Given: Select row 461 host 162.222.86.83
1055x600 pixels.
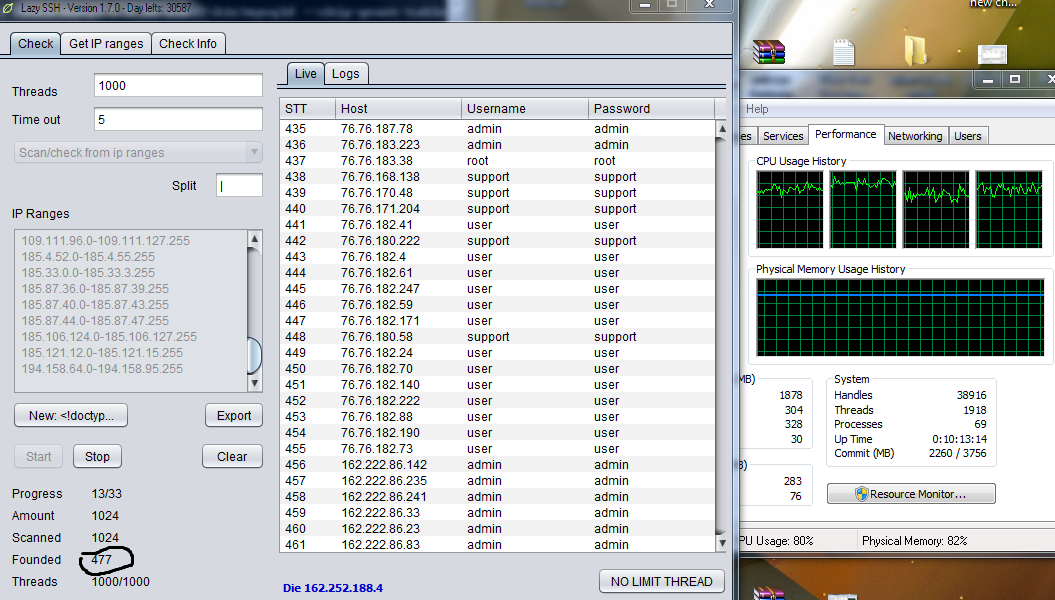Looking at the screenshot, I should pyautogui.click(x=497, y=545).
